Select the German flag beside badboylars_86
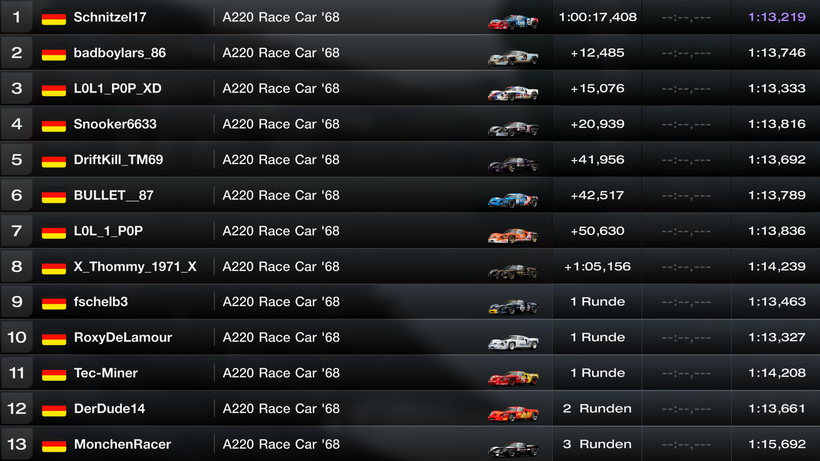 [54, 53]
